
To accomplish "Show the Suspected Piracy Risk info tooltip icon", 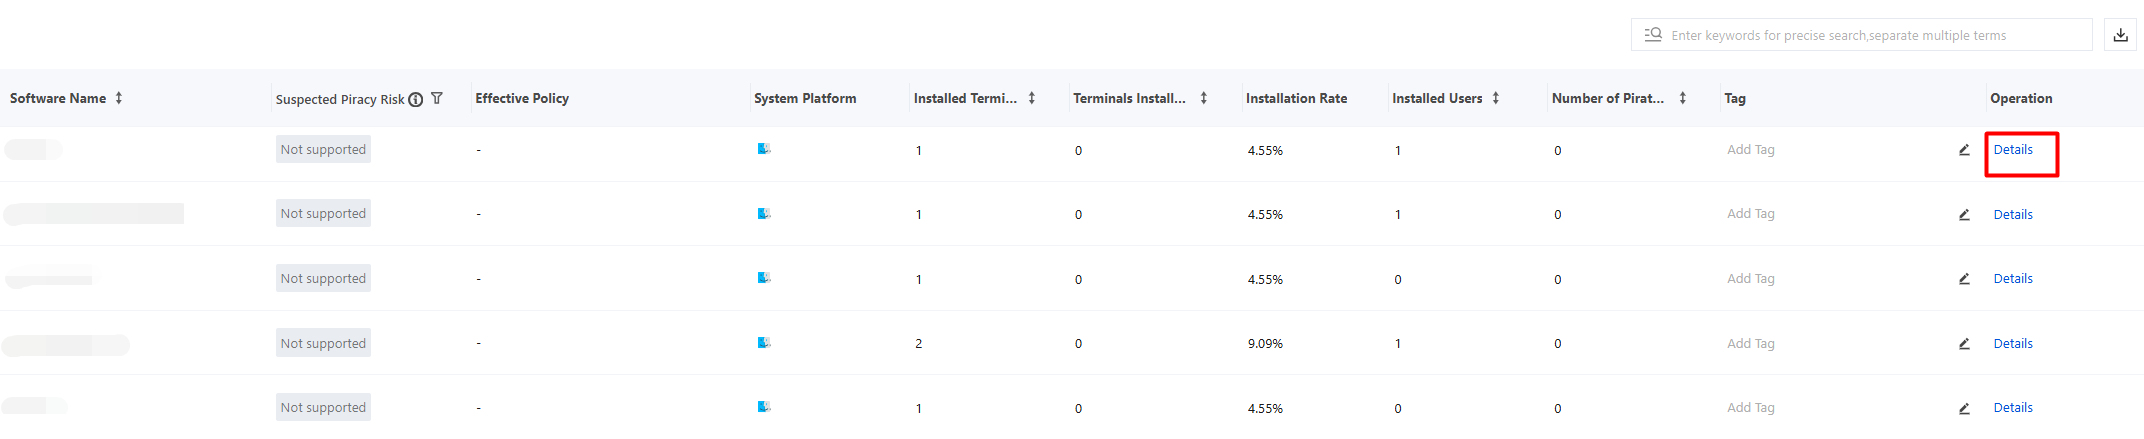I will [416, 99].
